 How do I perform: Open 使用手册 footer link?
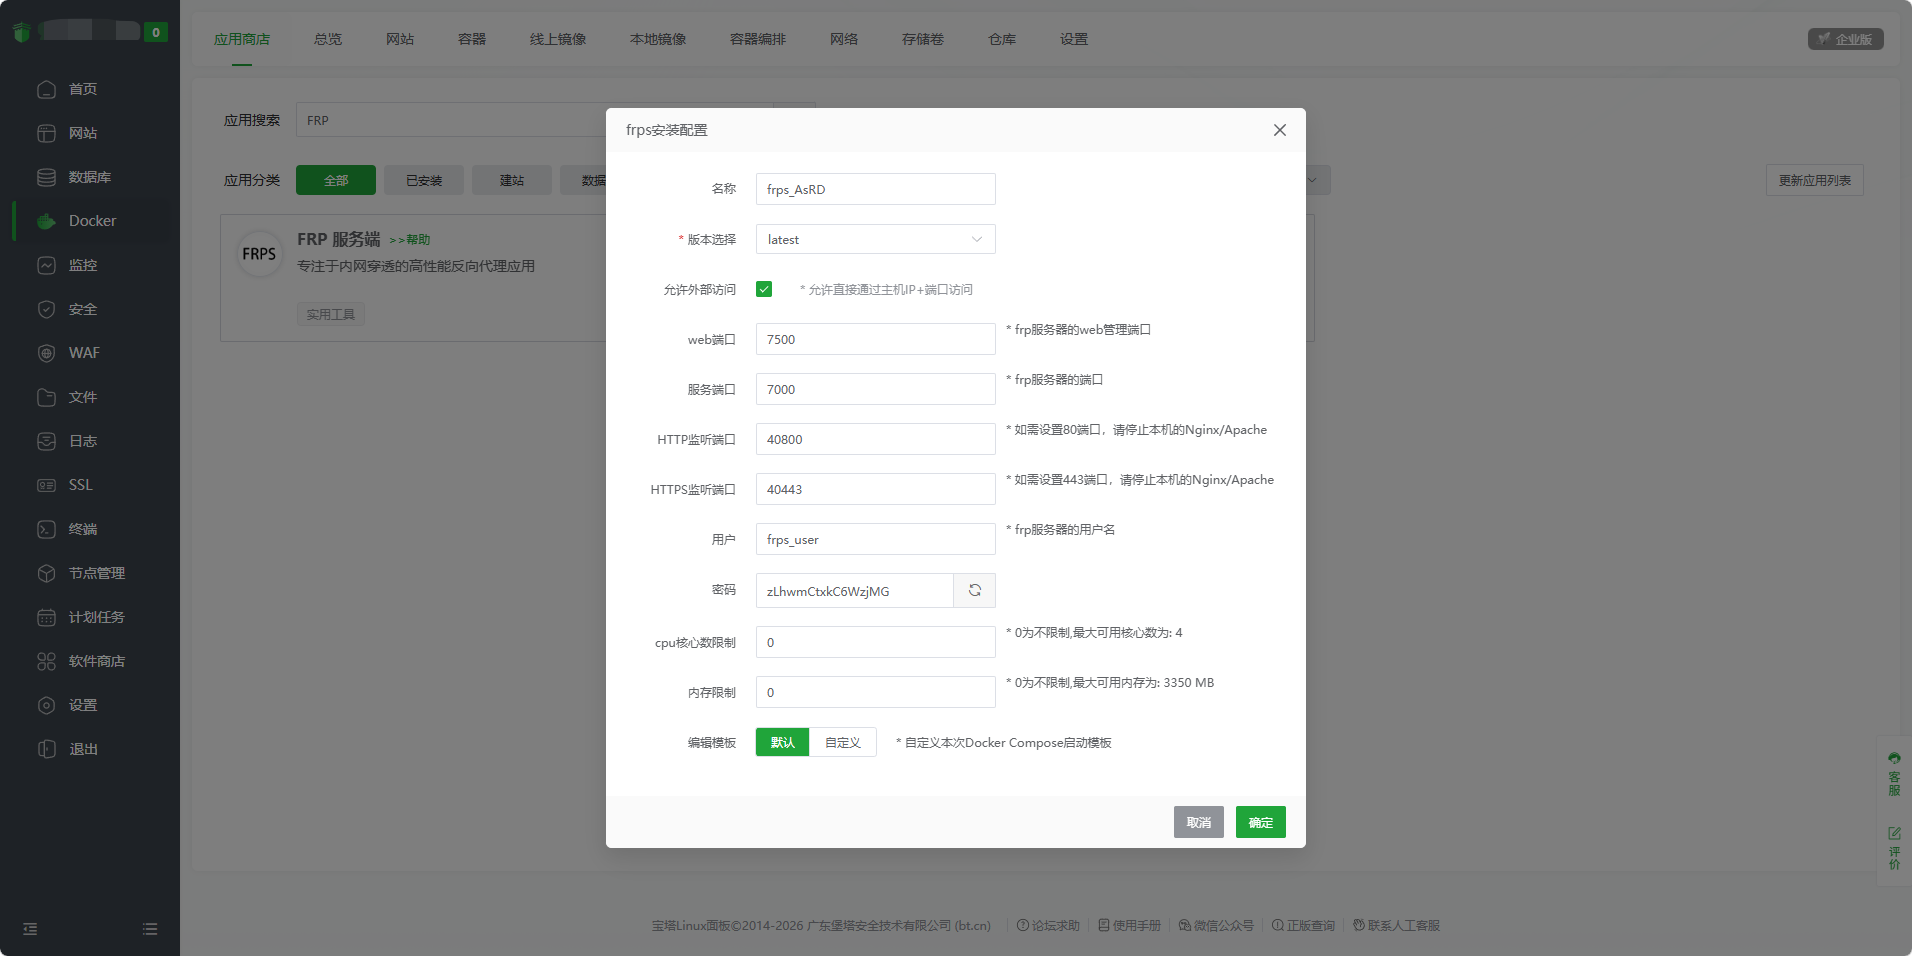1129,925
